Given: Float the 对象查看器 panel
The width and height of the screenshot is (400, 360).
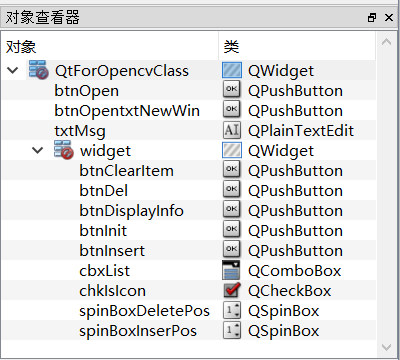Looking at the screenshot, I should pos(372,17).
